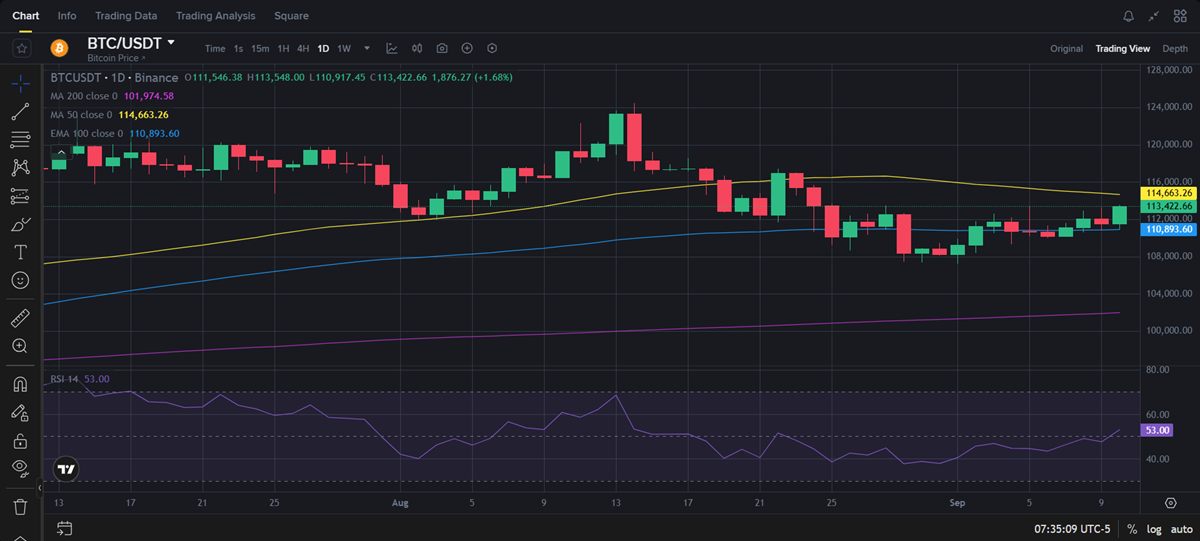
Task: Select the 1D interval
Action: pyautogui.click(x=323, y=48)
